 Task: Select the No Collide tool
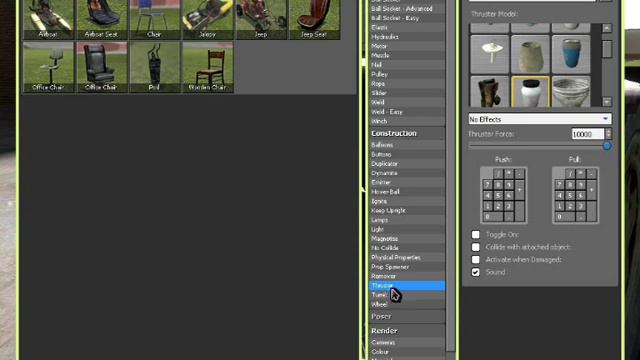pos(407,248)
